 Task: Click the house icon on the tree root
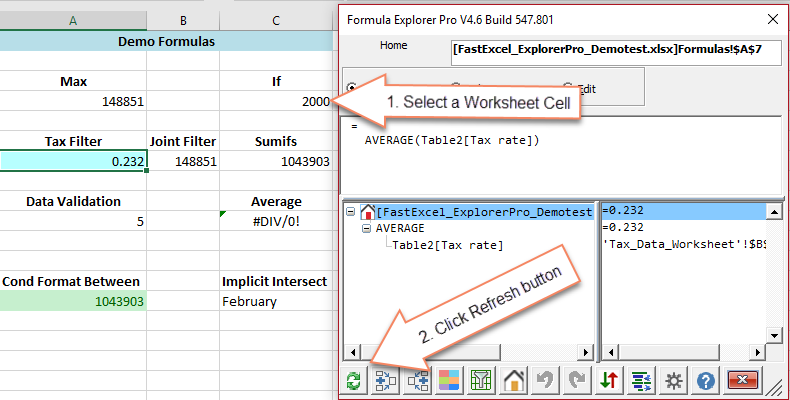pyautogui.click(x=368, y=212)
